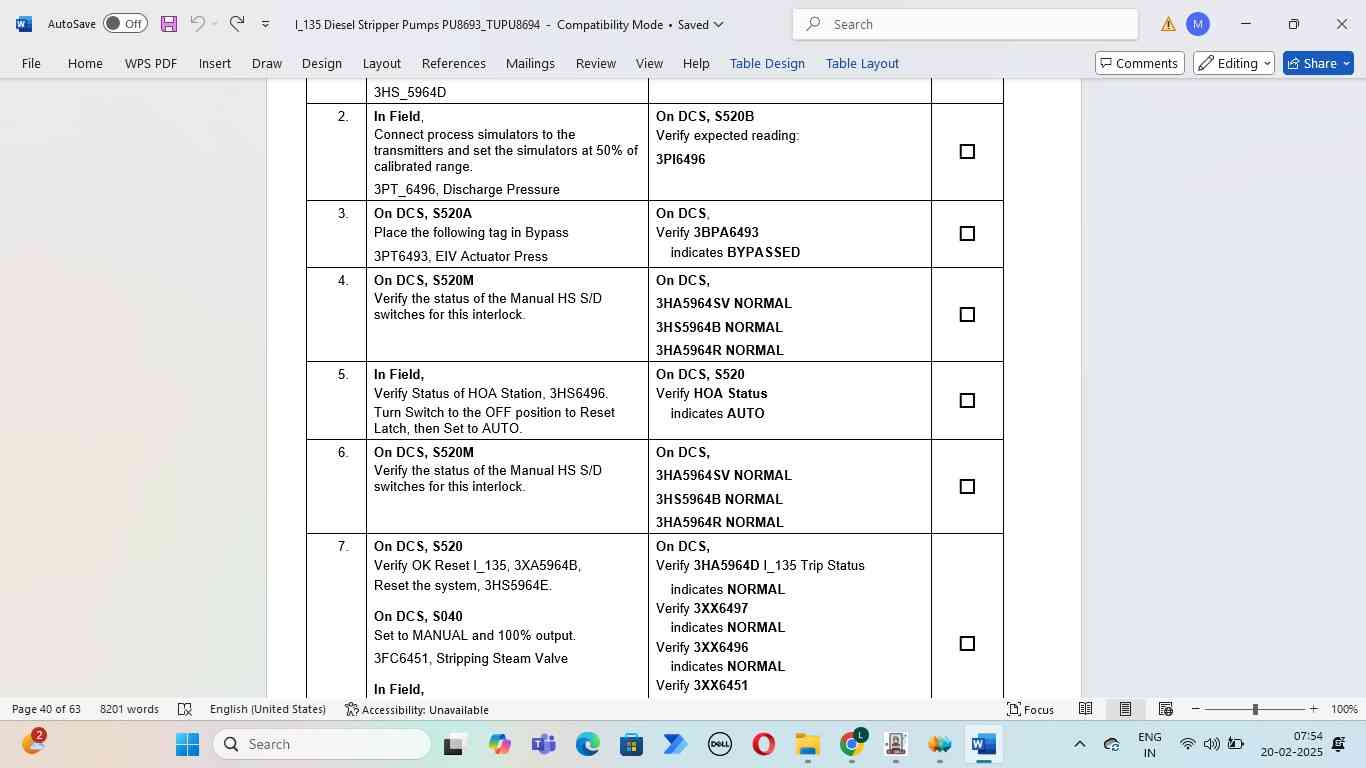Switch to the Layout tab

[382, 63]
